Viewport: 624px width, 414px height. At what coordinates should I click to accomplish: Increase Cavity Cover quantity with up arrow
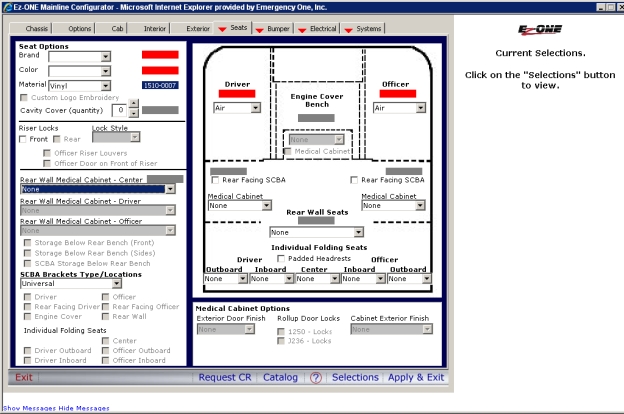pos(134,103)
